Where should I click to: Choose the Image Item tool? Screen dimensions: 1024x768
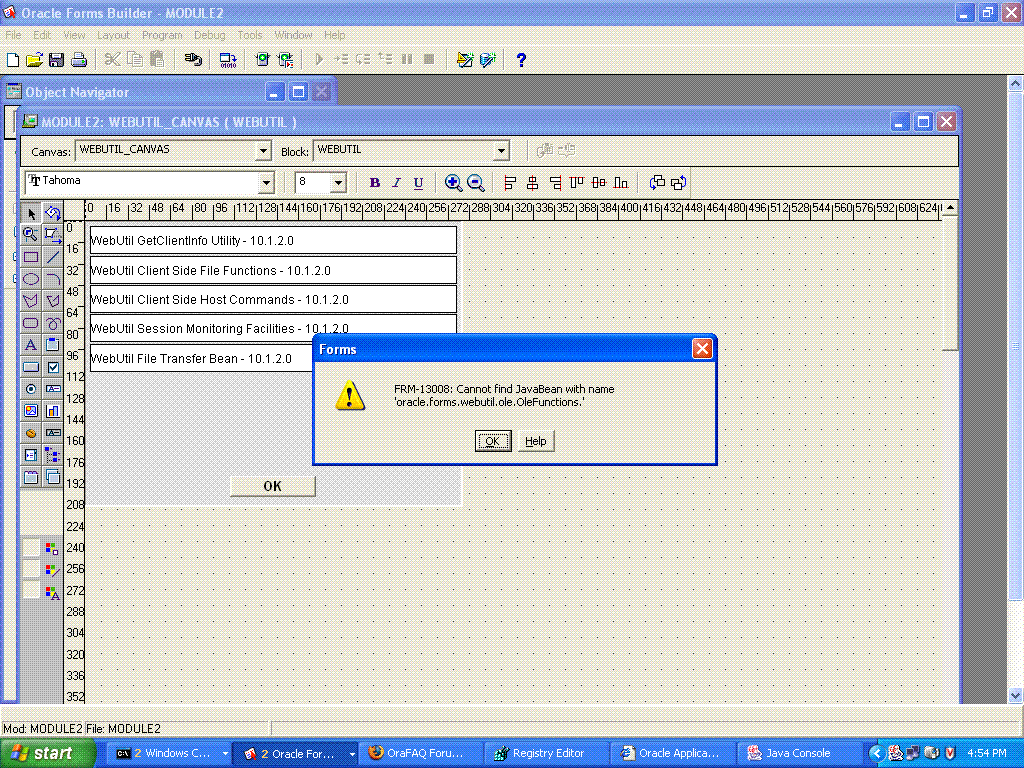pyautogui.click(x=31, y=411)
